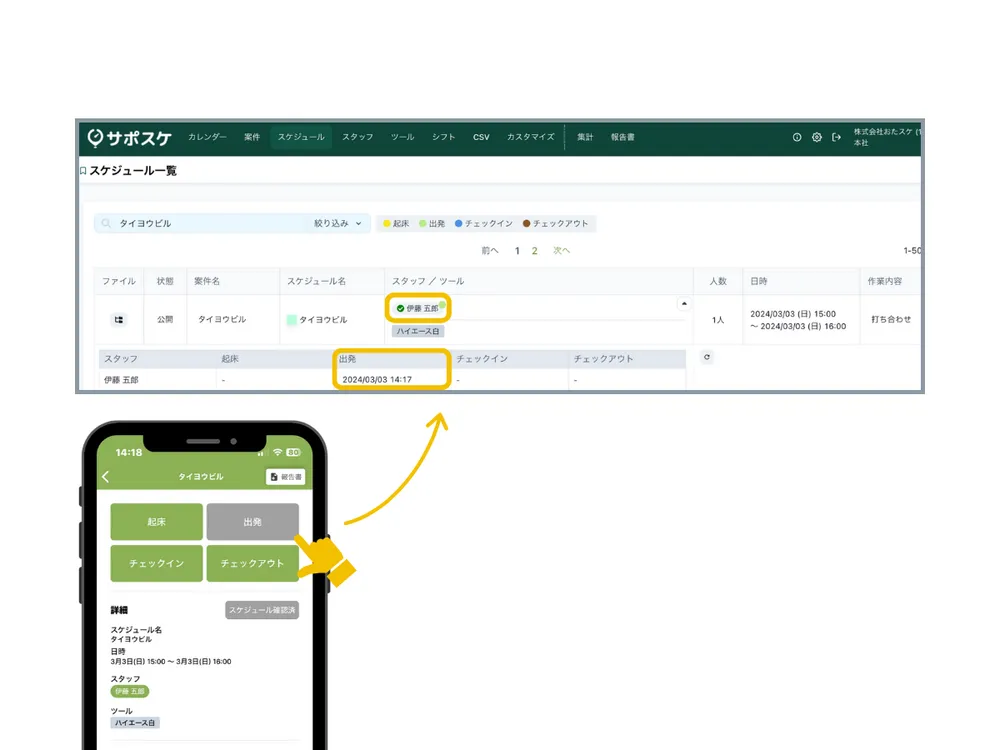1000x750 pixels.
Task: Open the カレンダー menu item
Action: point(207,137)
